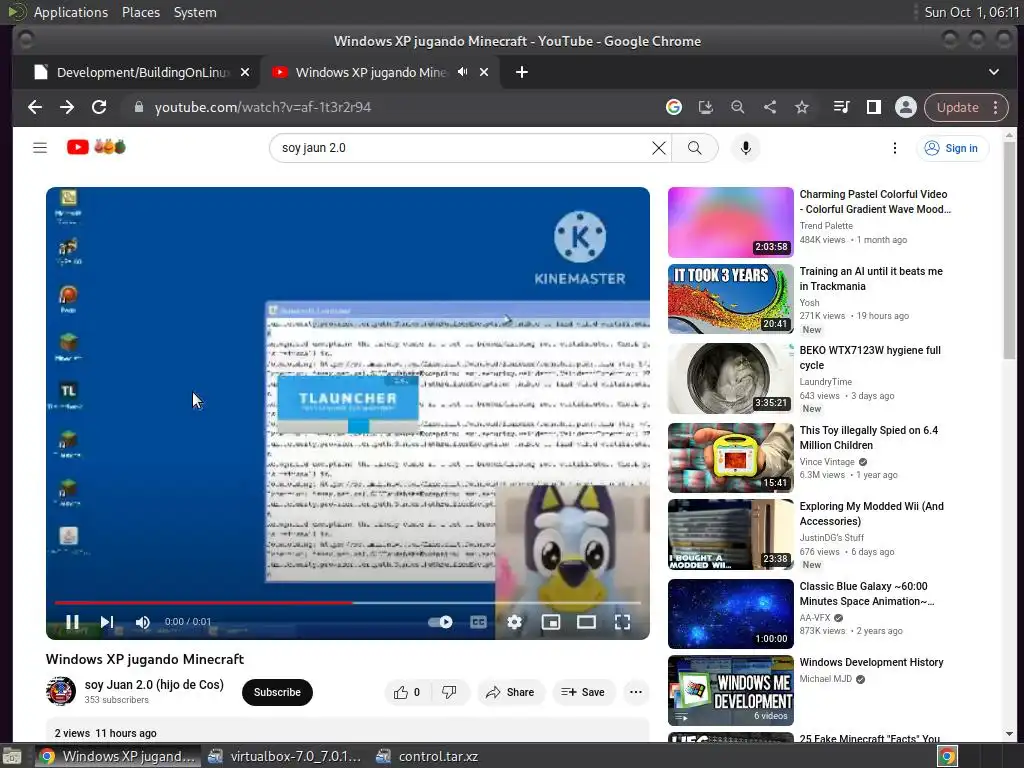This screenshot has width=1024, height=768.
Task: Click the install app icon in address bar
Action: point(705,107)
